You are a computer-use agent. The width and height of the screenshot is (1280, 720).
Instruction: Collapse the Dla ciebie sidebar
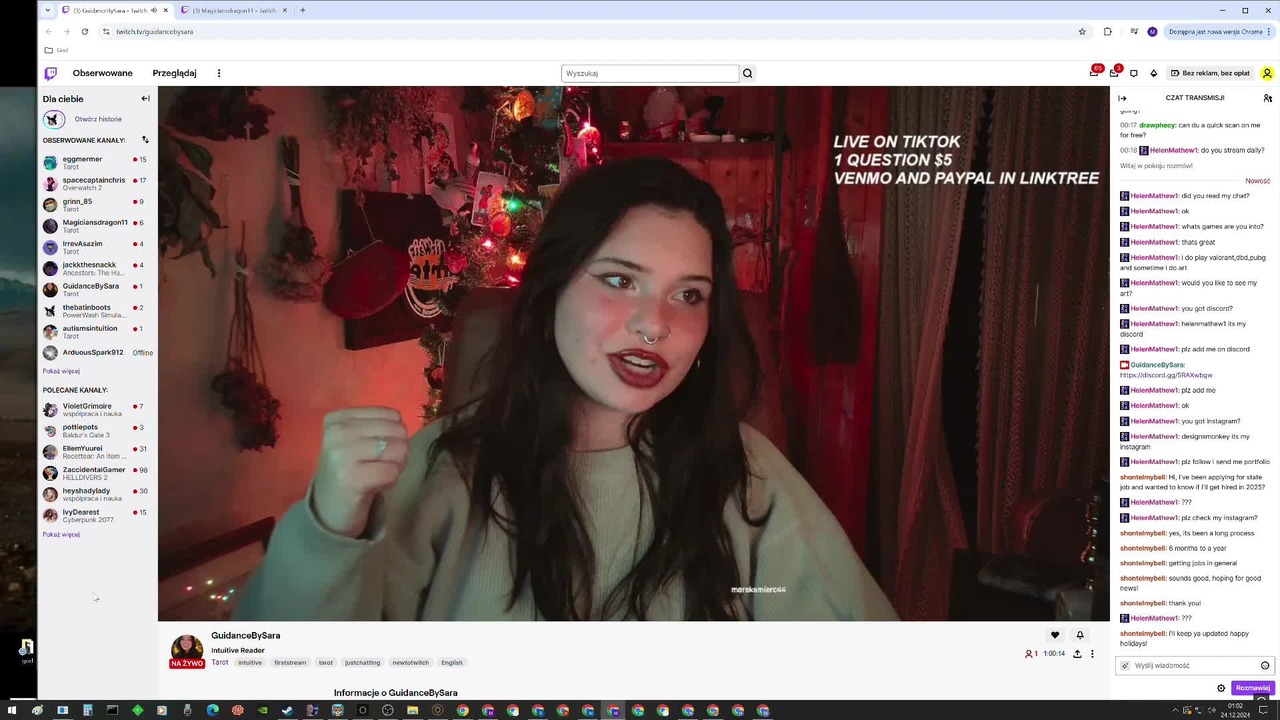[x=145, y=98]
